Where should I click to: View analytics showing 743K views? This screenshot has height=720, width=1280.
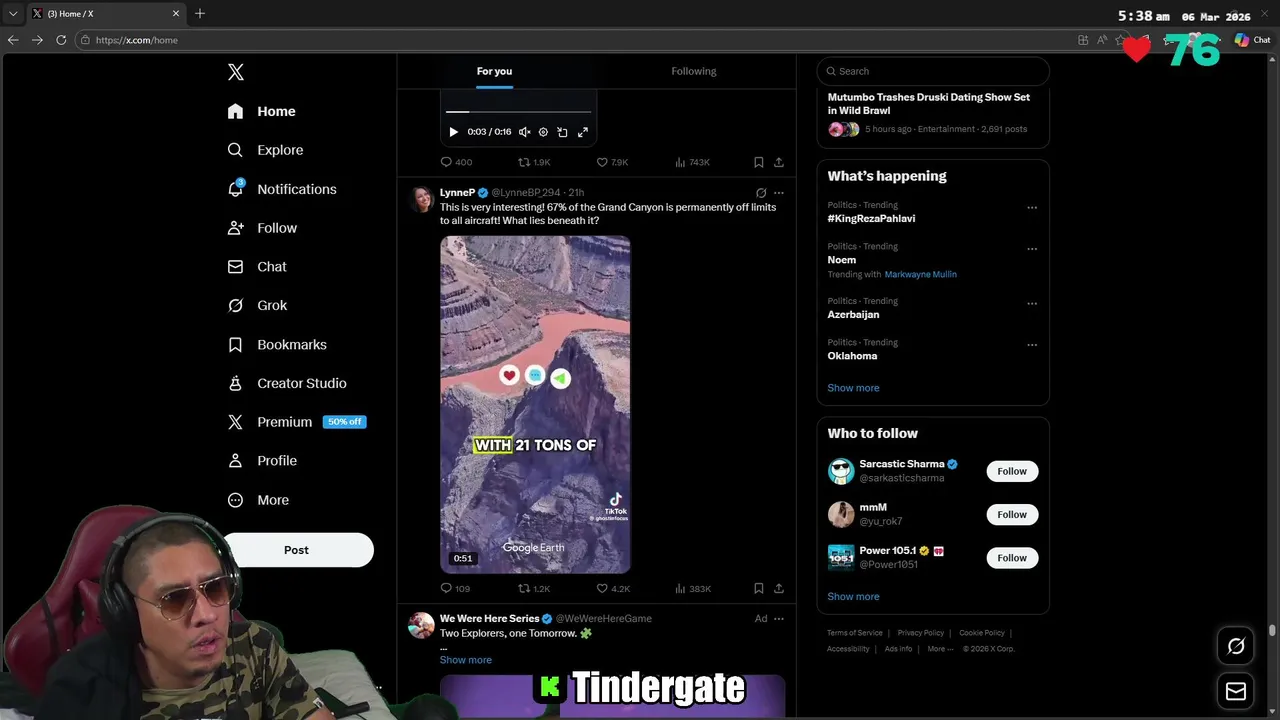[x=692, y=162]
